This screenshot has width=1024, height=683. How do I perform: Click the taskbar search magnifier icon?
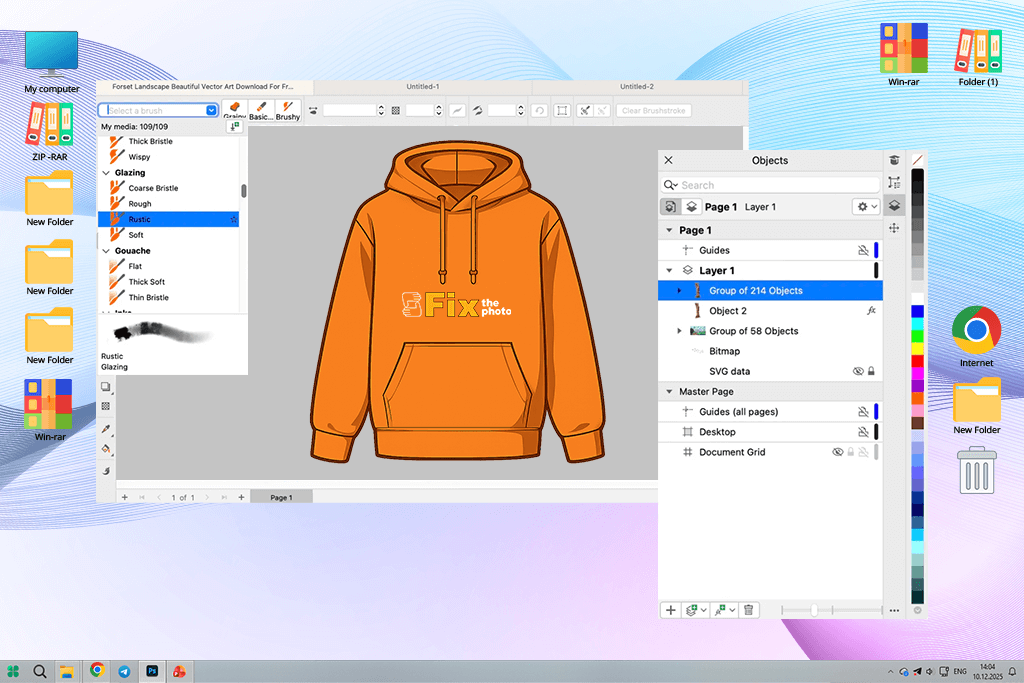point(40,671)
